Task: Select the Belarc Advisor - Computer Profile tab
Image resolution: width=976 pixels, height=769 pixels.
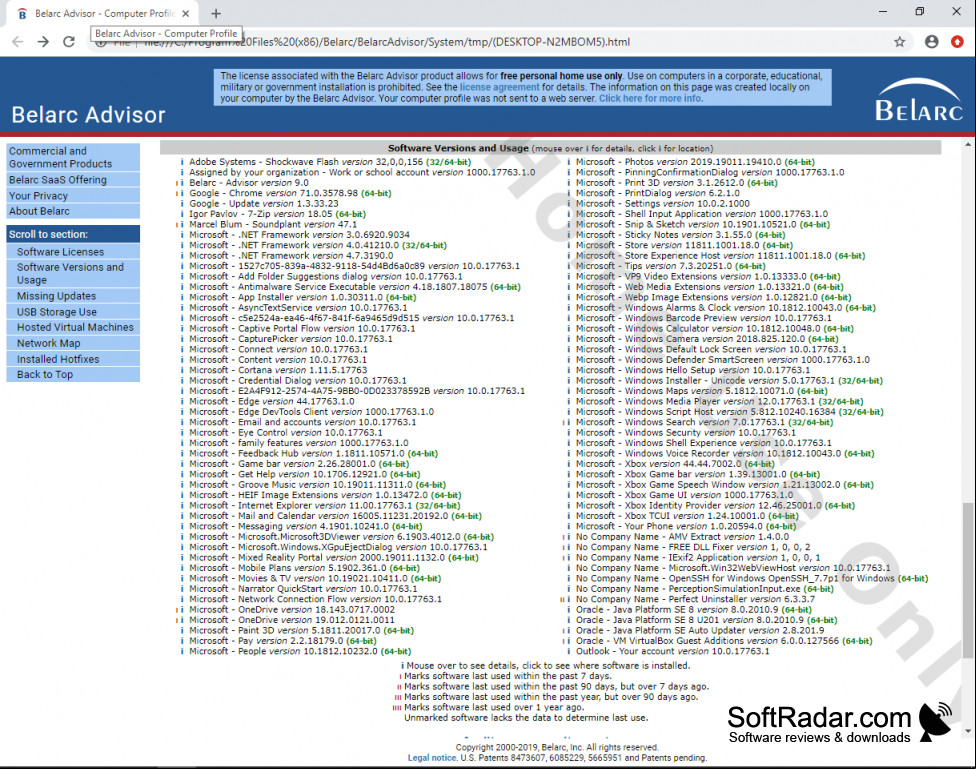Action: [103, 13]
